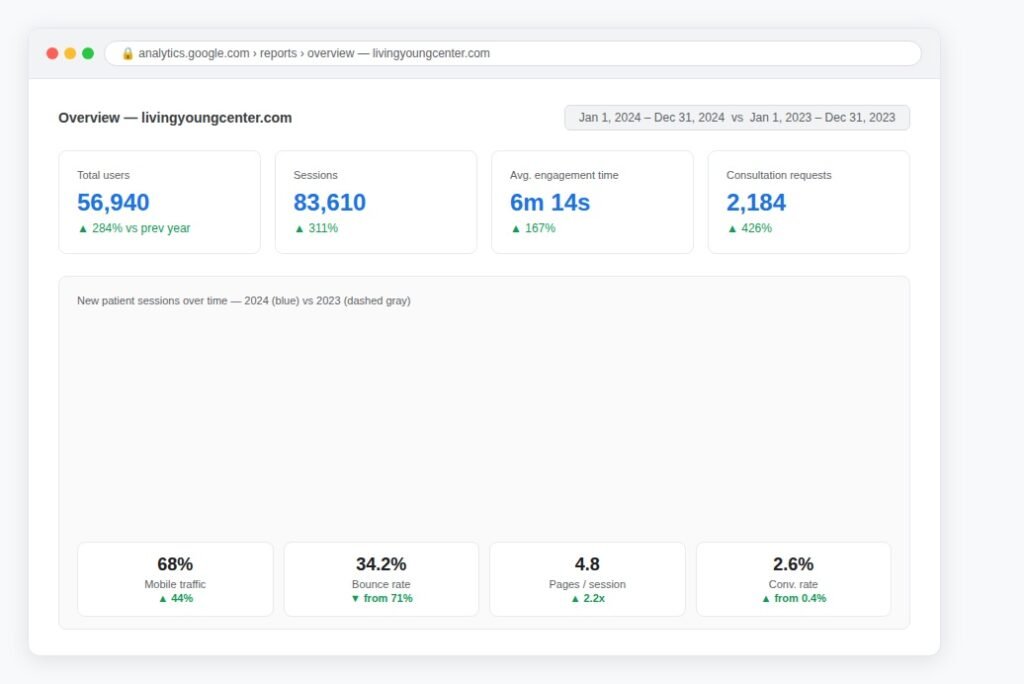
Task: Open the Avg. engagement time card
Action: click(x=592, y=202)
